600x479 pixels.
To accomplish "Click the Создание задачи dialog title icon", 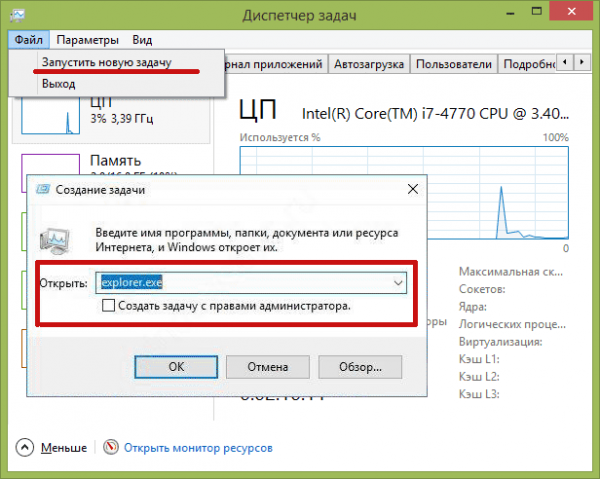I will pyautogui.click(x=43, y=189).
